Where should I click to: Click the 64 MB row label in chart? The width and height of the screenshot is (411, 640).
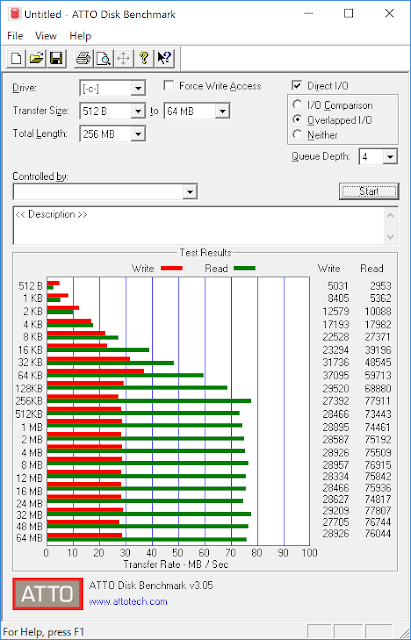[x=29, y=538]
